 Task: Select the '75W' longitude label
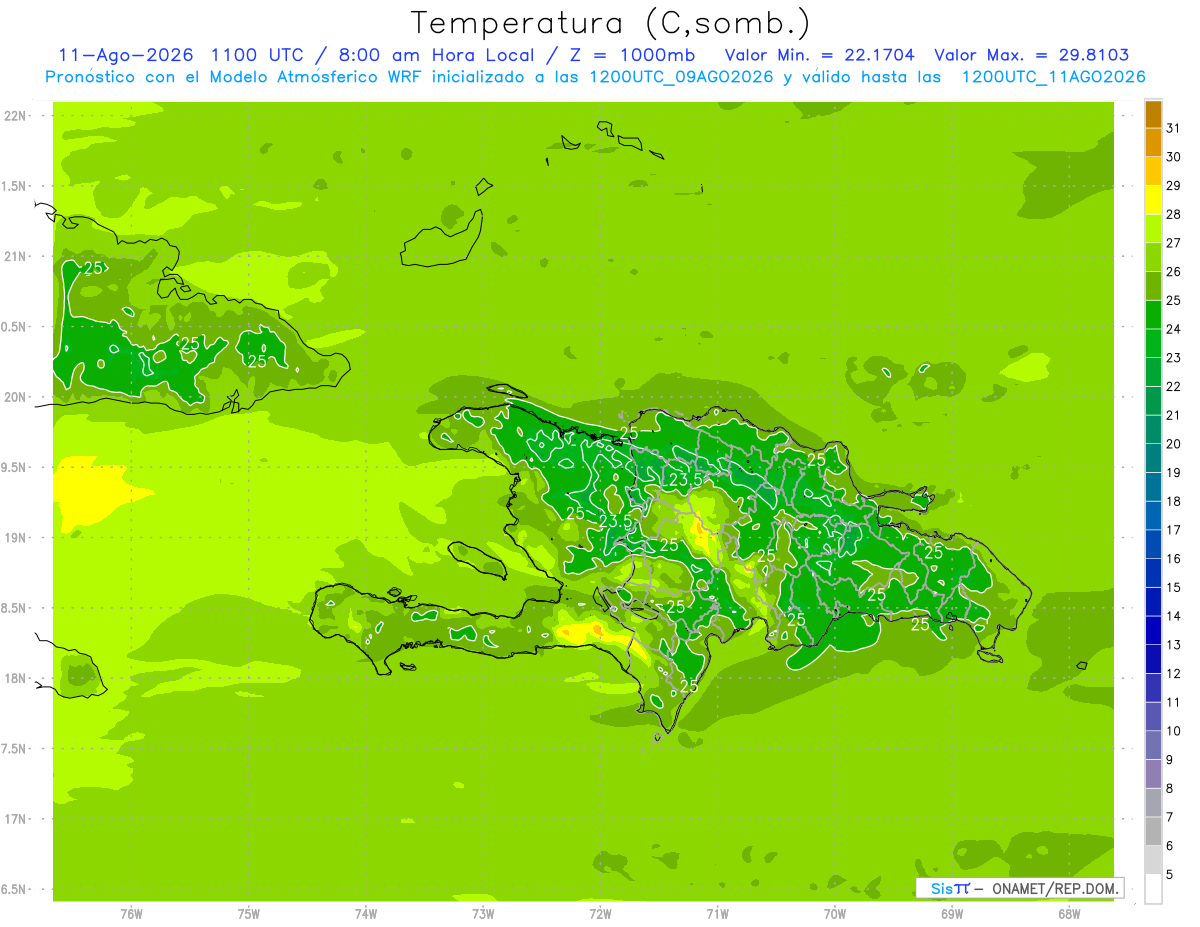(x=249, y=914)
